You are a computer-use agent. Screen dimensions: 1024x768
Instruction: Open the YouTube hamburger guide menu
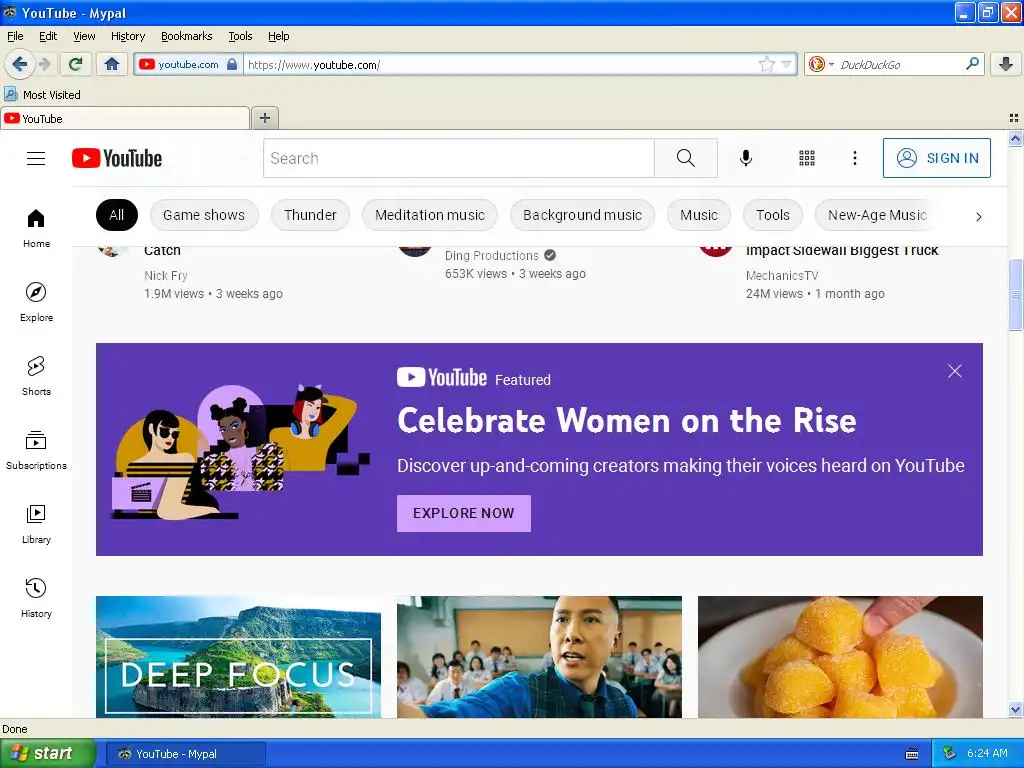point(36,159)
